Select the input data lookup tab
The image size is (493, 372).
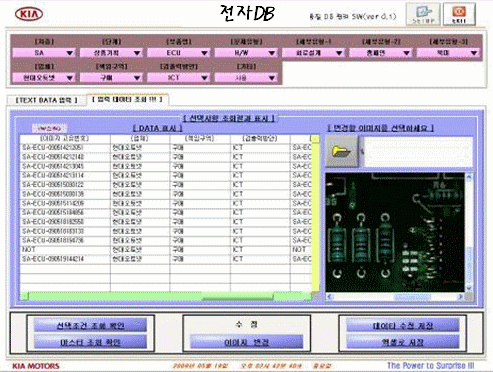pyautogui.click(x=128, y=99)
